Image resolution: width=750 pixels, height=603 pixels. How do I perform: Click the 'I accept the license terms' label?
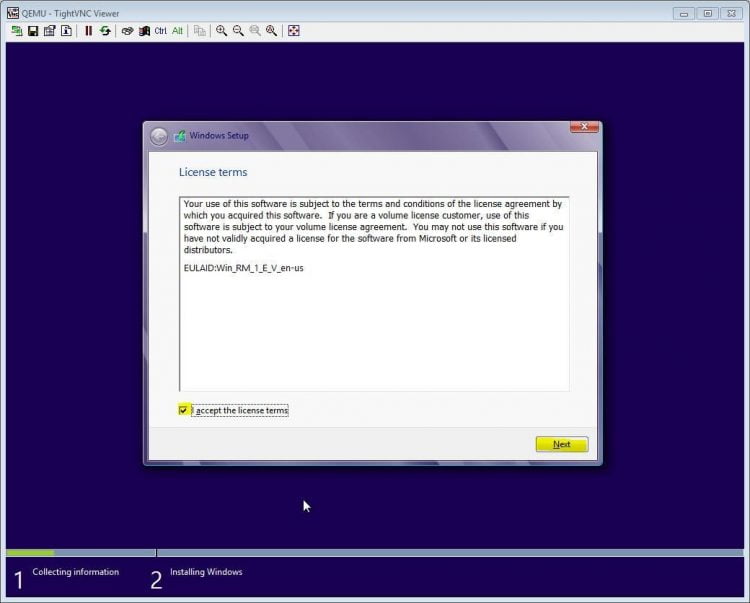240,410
